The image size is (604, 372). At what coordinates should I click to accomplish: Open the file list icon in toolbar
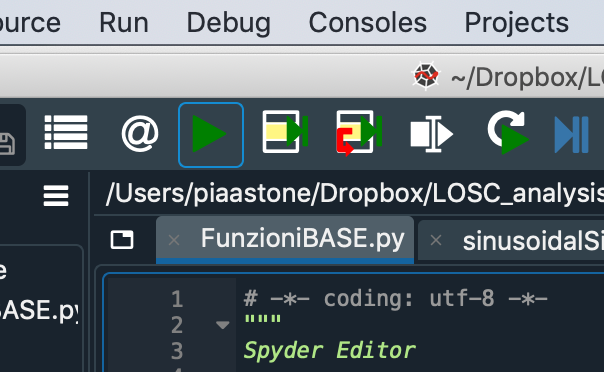(66, 132)
